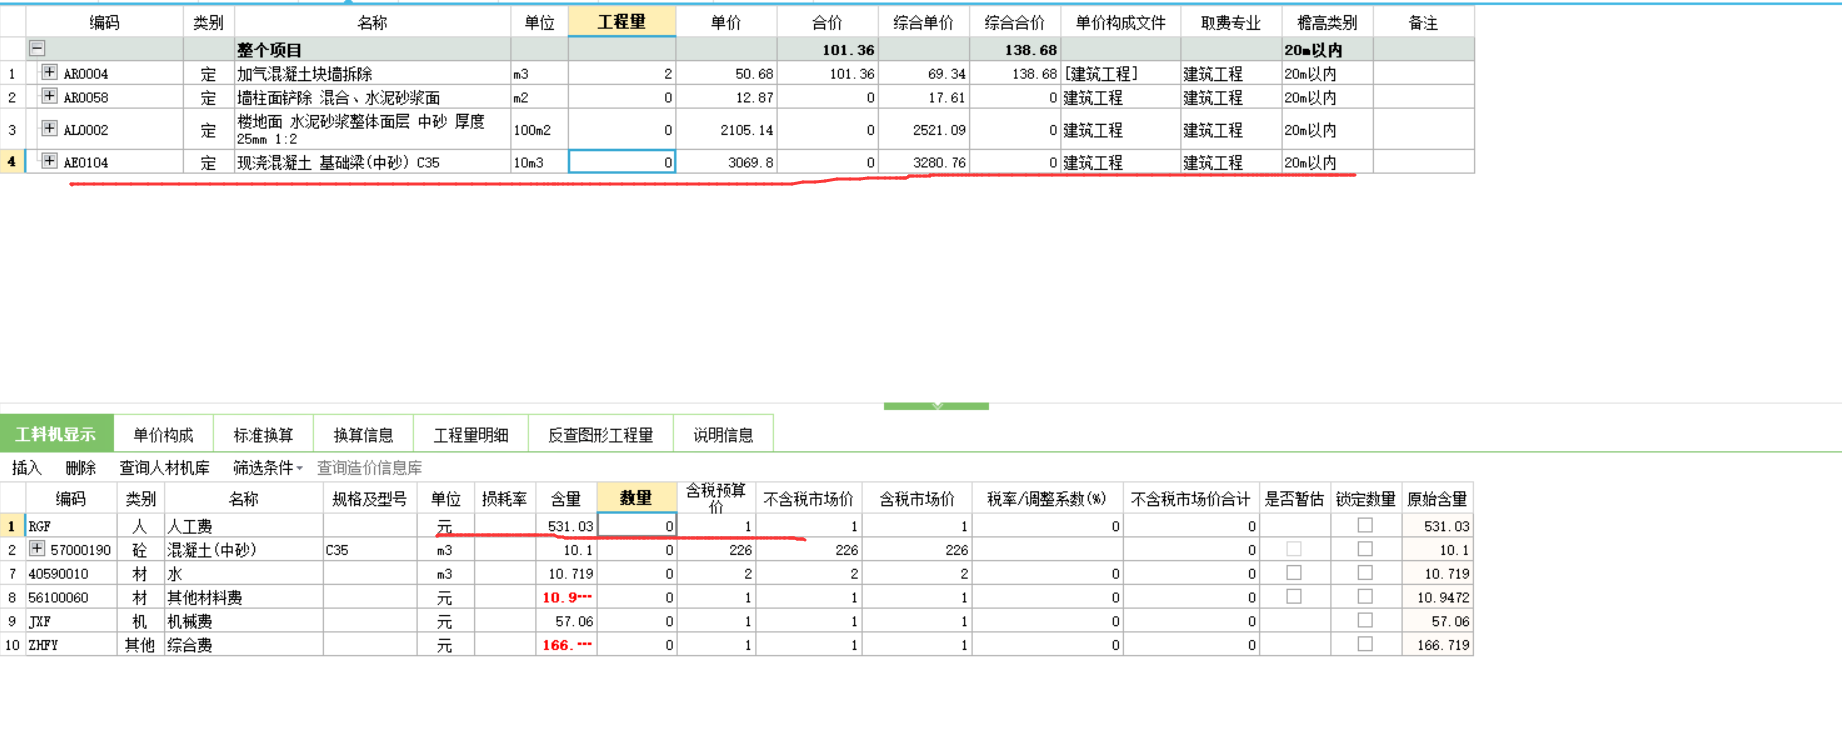Click the 备注 column header
The height and width of the screenshot is (738, 1842).
pos(1423,22)
